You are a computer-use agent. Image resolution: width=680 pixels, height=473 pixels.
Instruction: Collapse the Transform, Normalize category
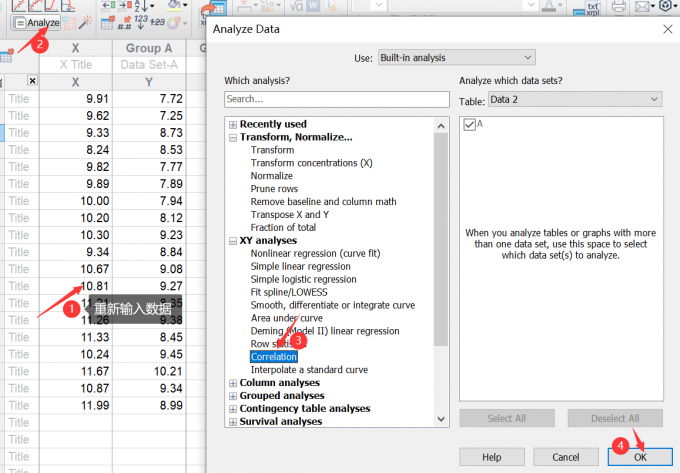point(233,138)
